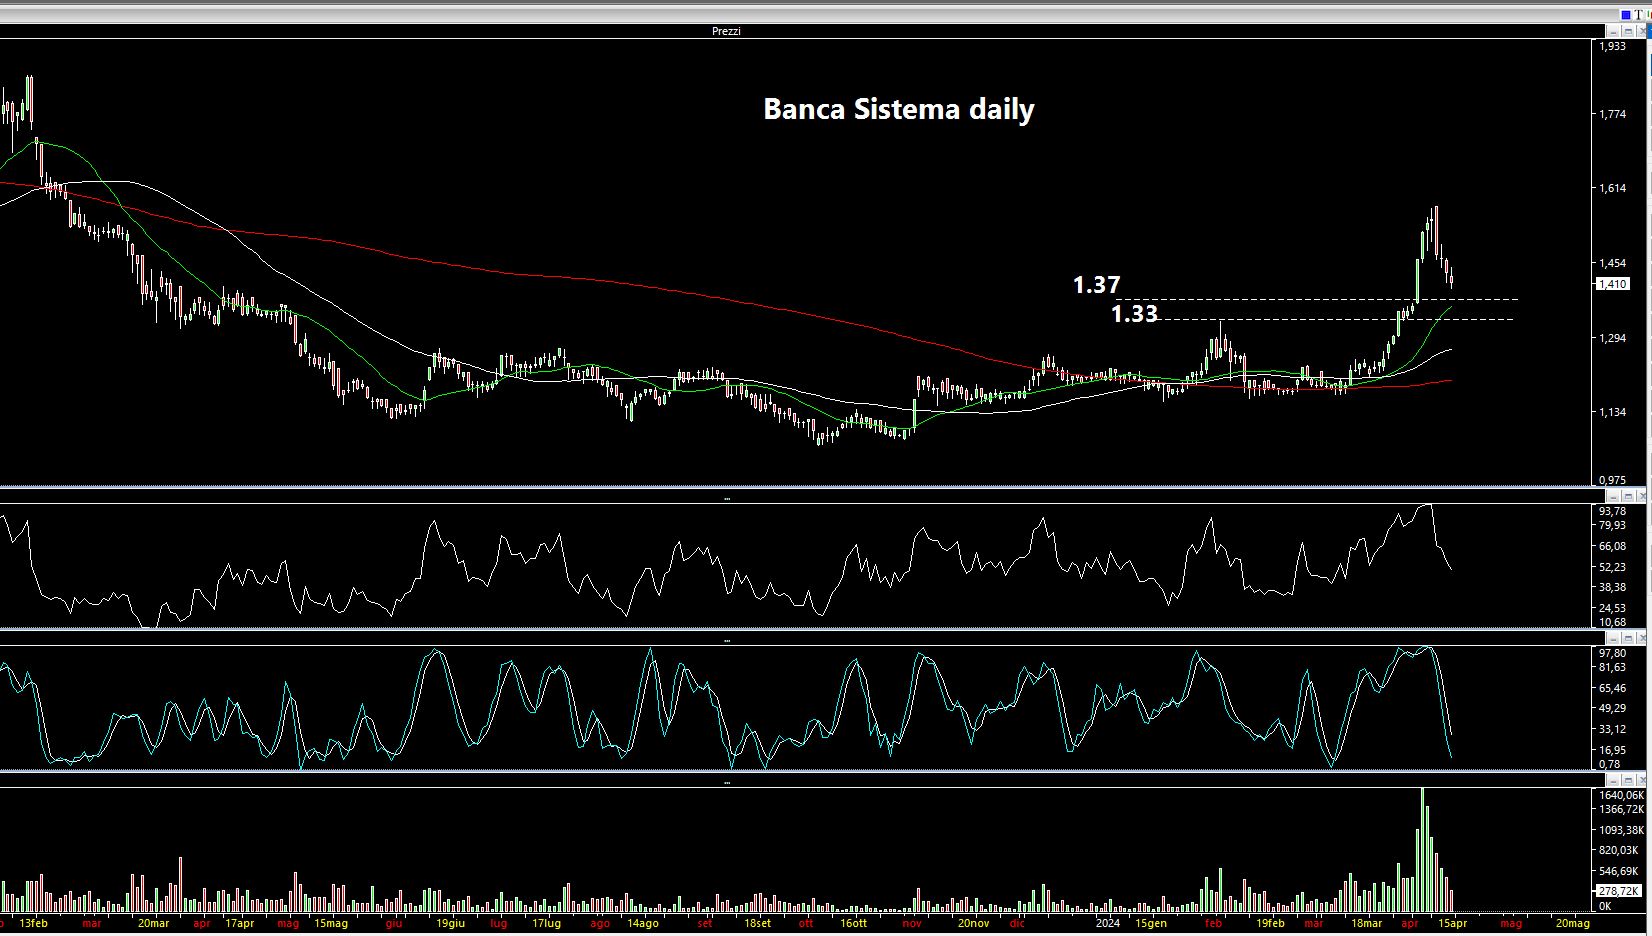Click the 15gen date label
Image resolution: width=1652 pixels, height=936 pixels.
[1151, 923]
